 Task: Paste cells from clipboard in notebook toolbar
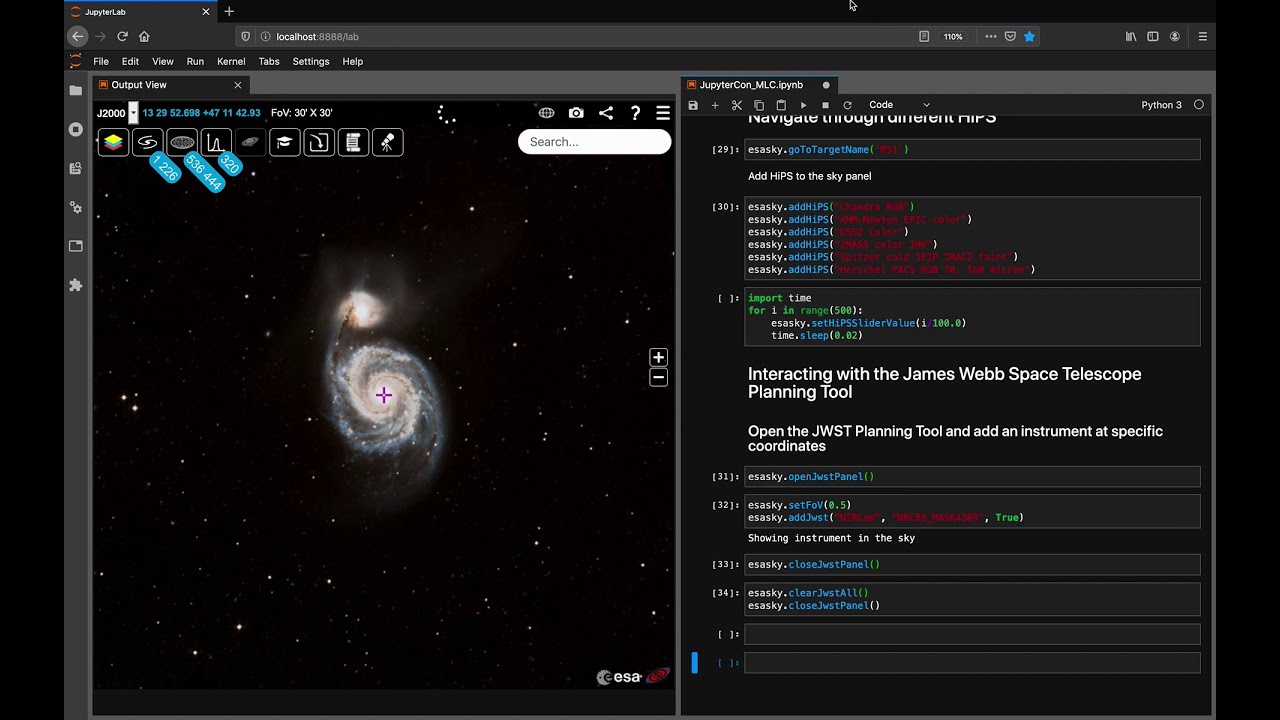tap(781, 105)
